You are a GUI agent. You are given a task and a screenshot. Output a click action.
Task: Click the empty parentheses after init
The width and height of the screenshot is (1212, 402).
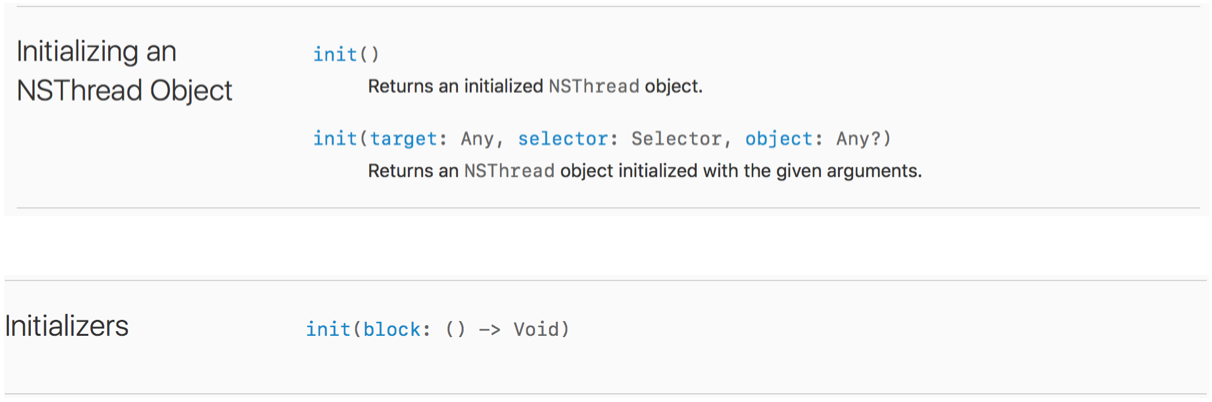pyautogui.click(x=369, y=54)
